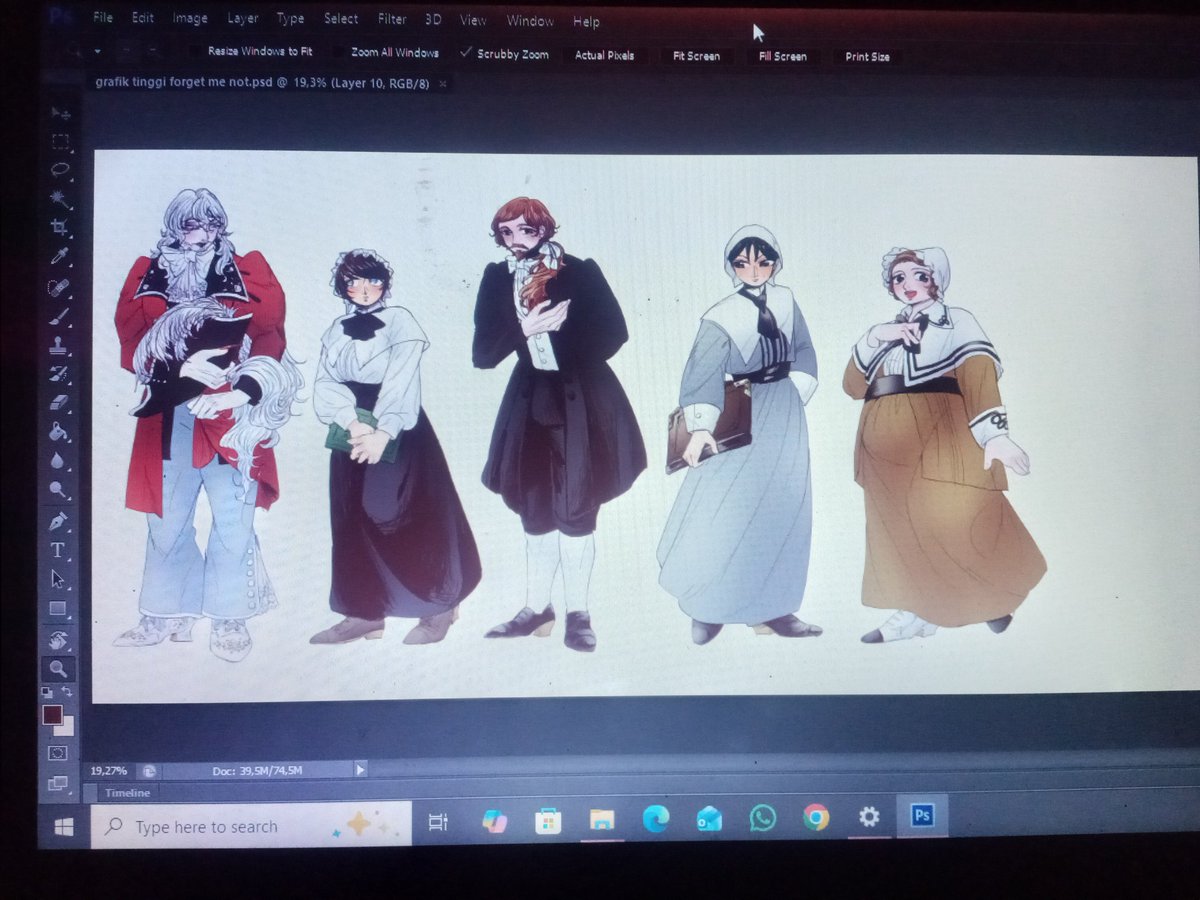Screen dimensions: 1200x900
Task: Open the background color swatch
Action: [x=68, y=728]
